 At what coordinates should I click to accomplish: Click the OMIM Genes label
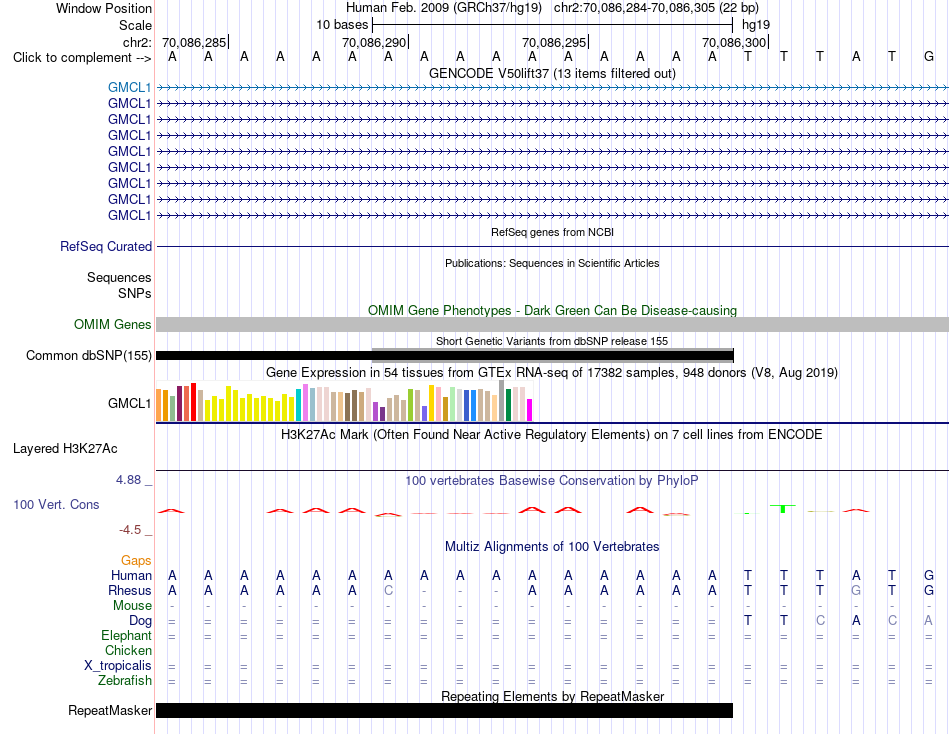(x=112, y=324)
